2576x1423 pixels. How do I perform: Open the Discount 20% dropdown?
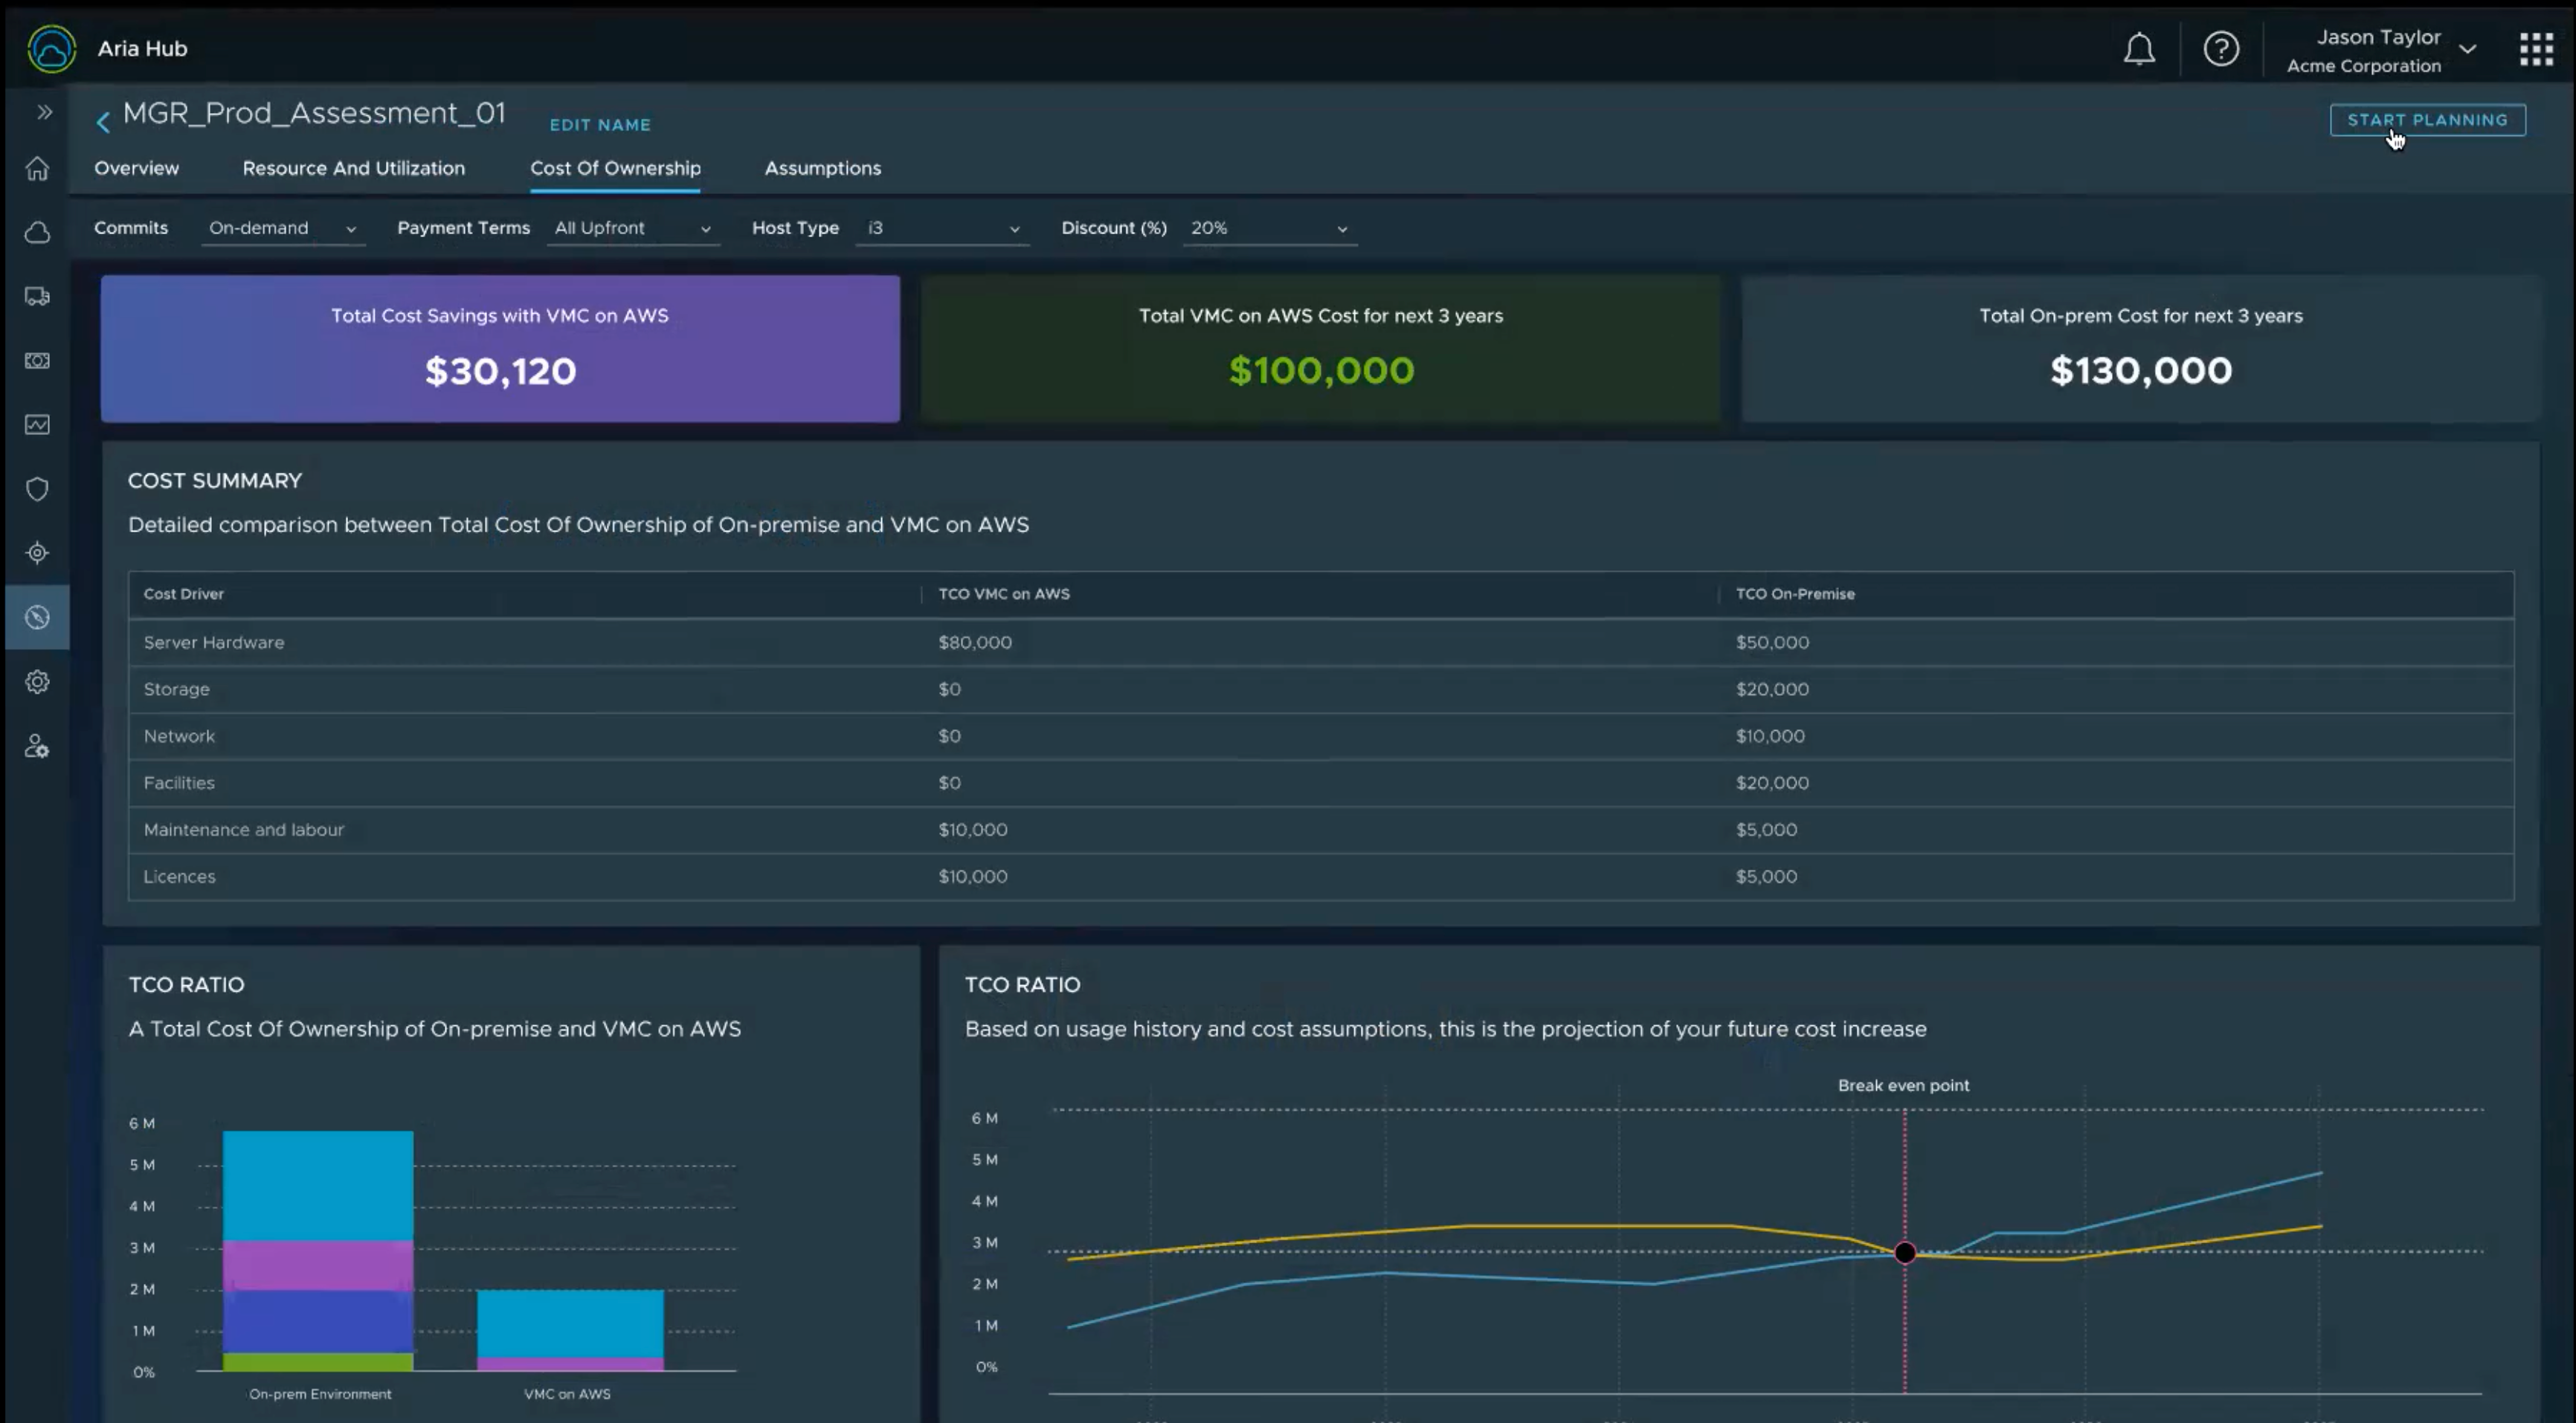click(x=1269, y=228)
